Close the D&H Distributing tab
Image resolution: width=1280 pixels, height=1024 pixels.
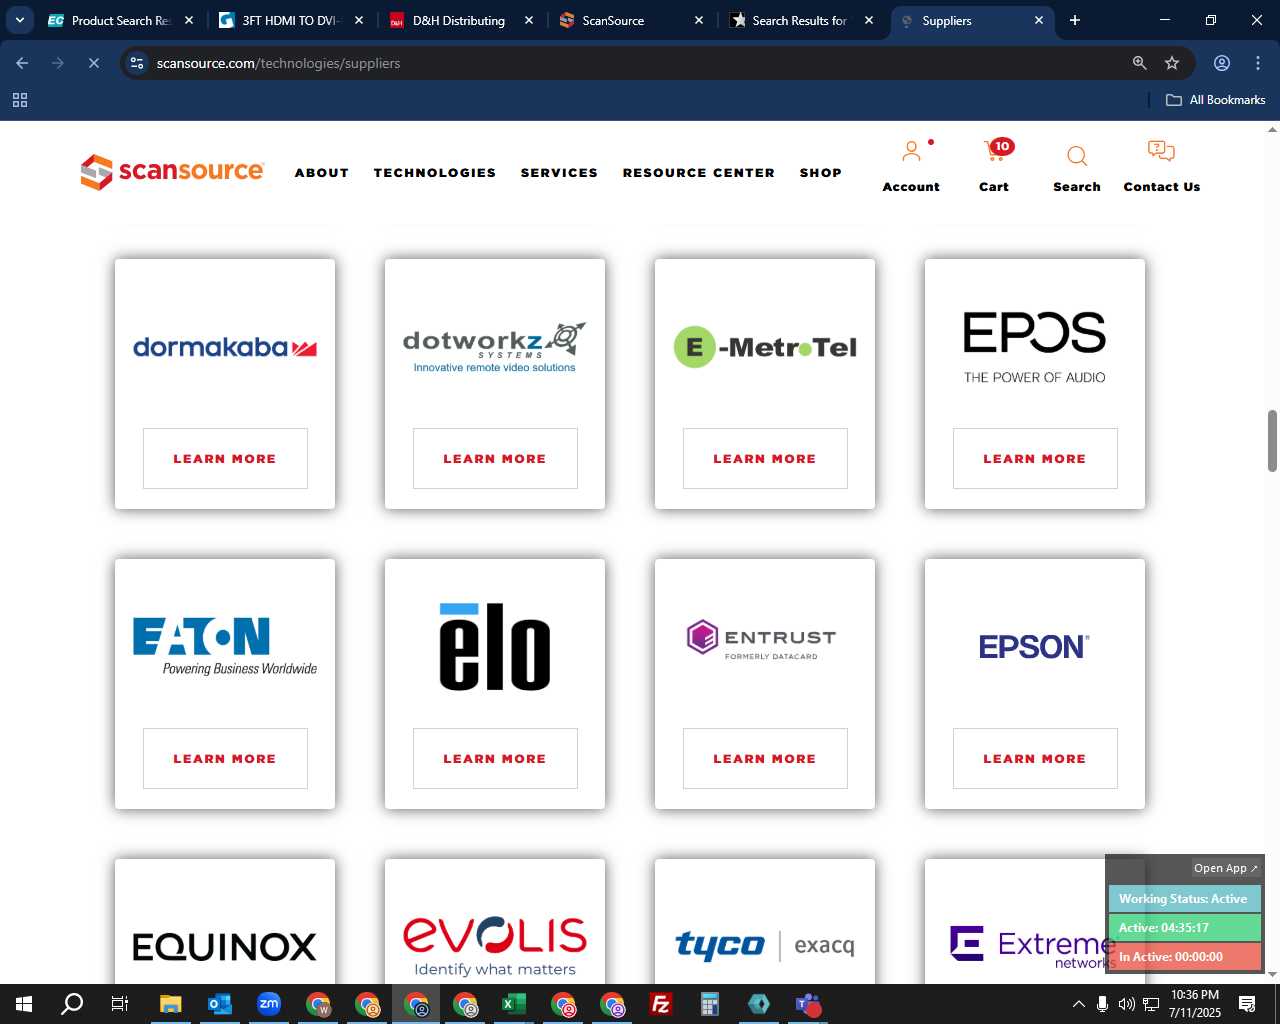coord(529,20)
